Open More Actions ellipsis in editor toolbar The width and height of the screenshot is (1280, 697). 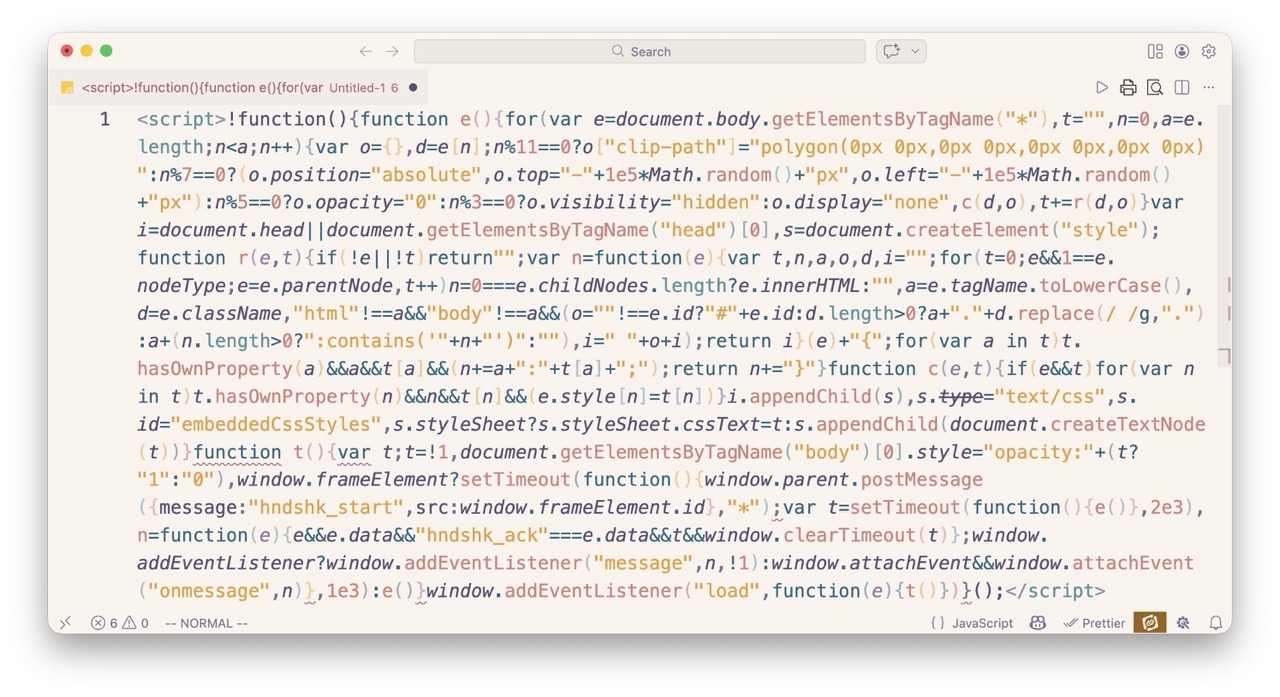1208,88
